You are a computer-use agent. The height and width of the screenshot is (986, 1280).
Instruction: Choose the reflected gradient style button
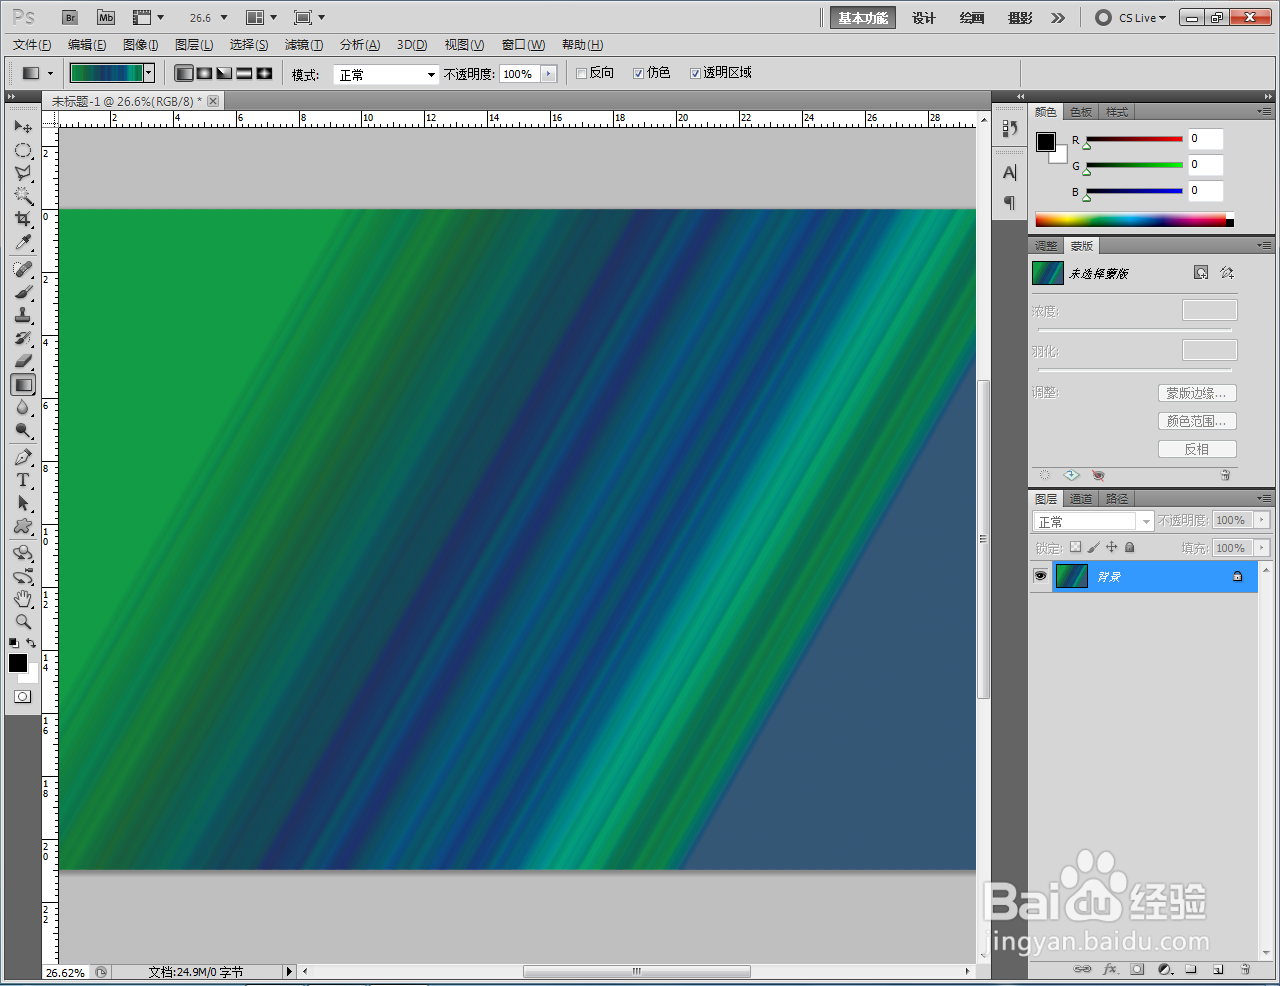[244, 73]
